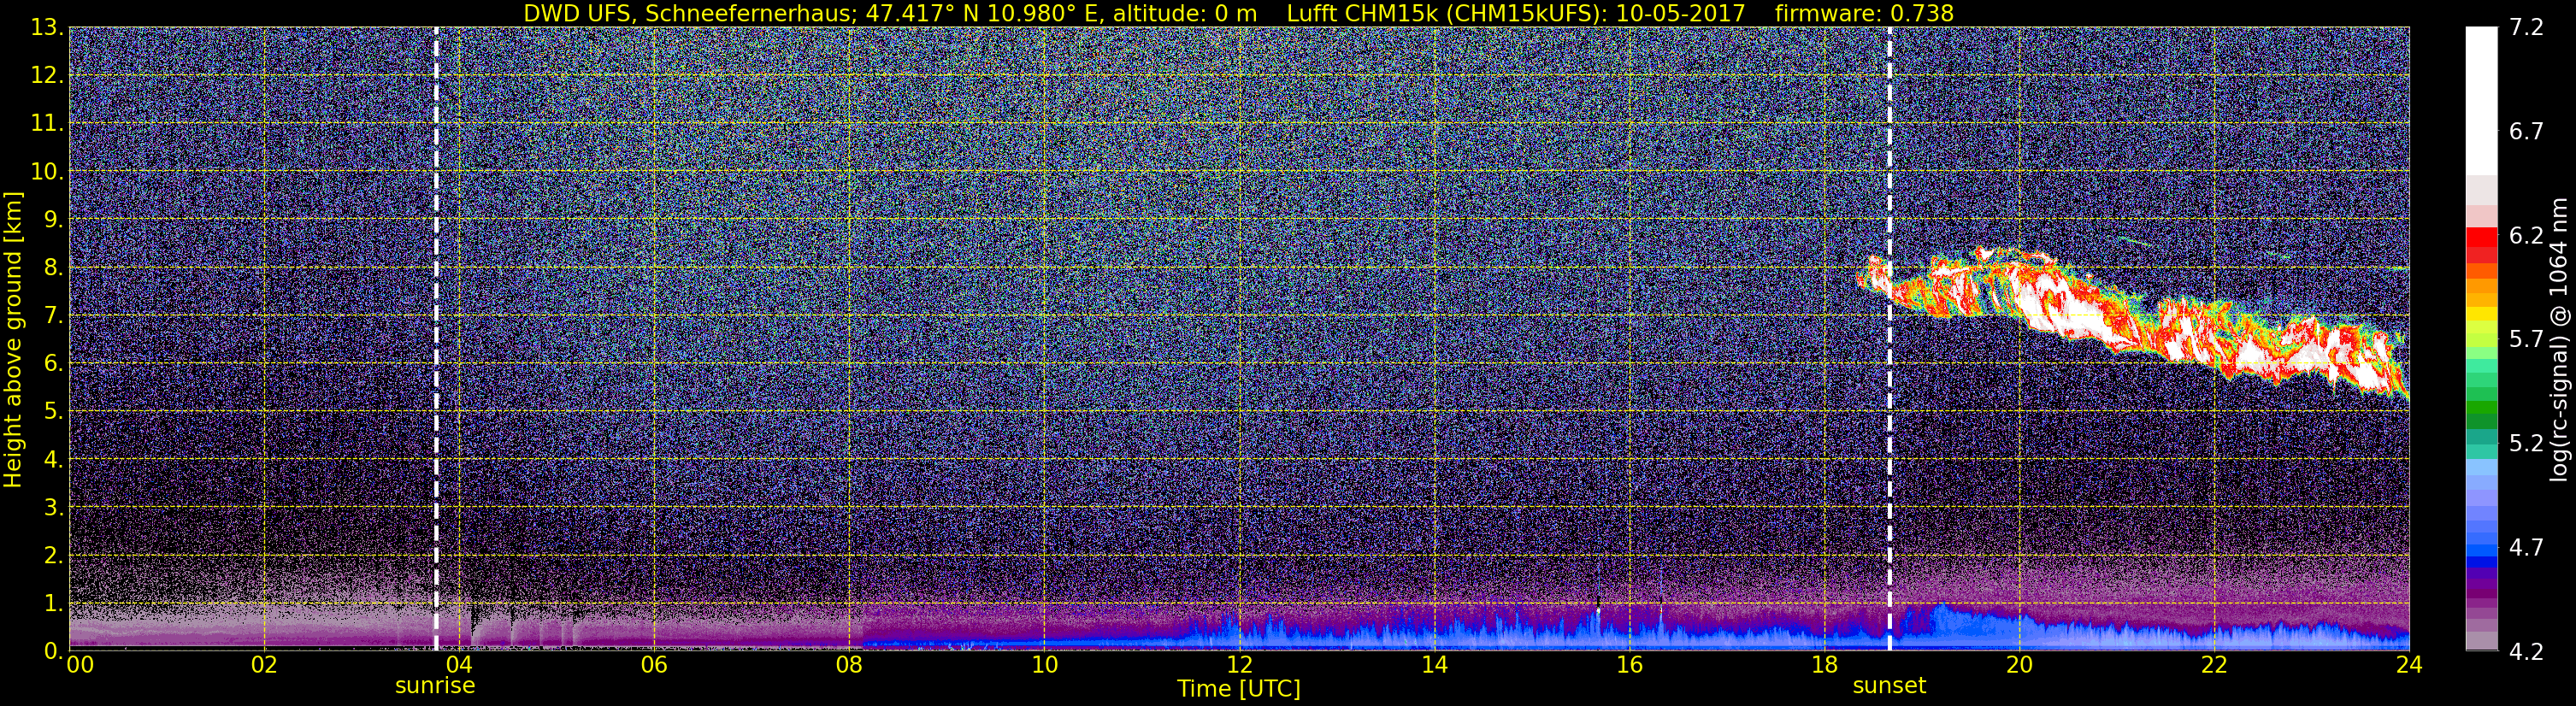
Task: Click the green band of the colorbar
Action: [2481, 408]
